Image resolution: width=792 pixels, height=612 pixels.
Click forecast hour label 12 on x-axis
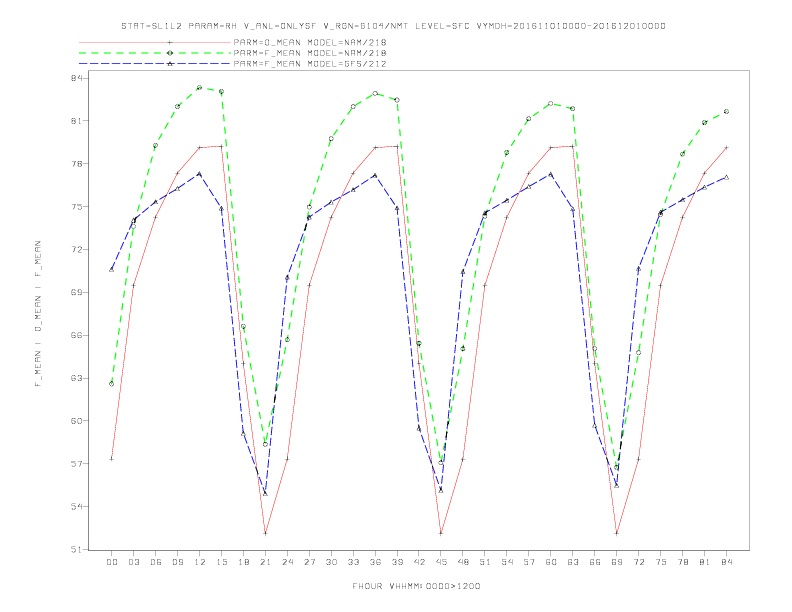click(200, 562)
